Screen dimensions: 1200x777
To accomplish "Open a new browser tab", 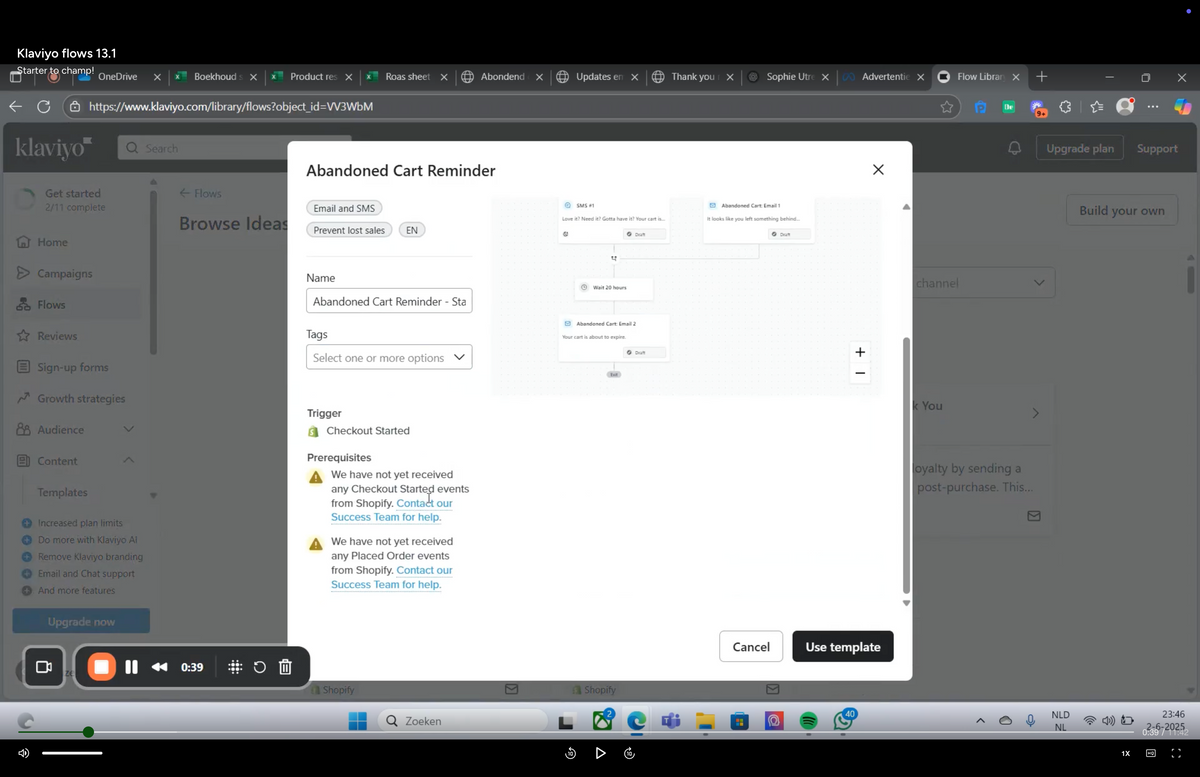I will click(x=1041, y=76).
